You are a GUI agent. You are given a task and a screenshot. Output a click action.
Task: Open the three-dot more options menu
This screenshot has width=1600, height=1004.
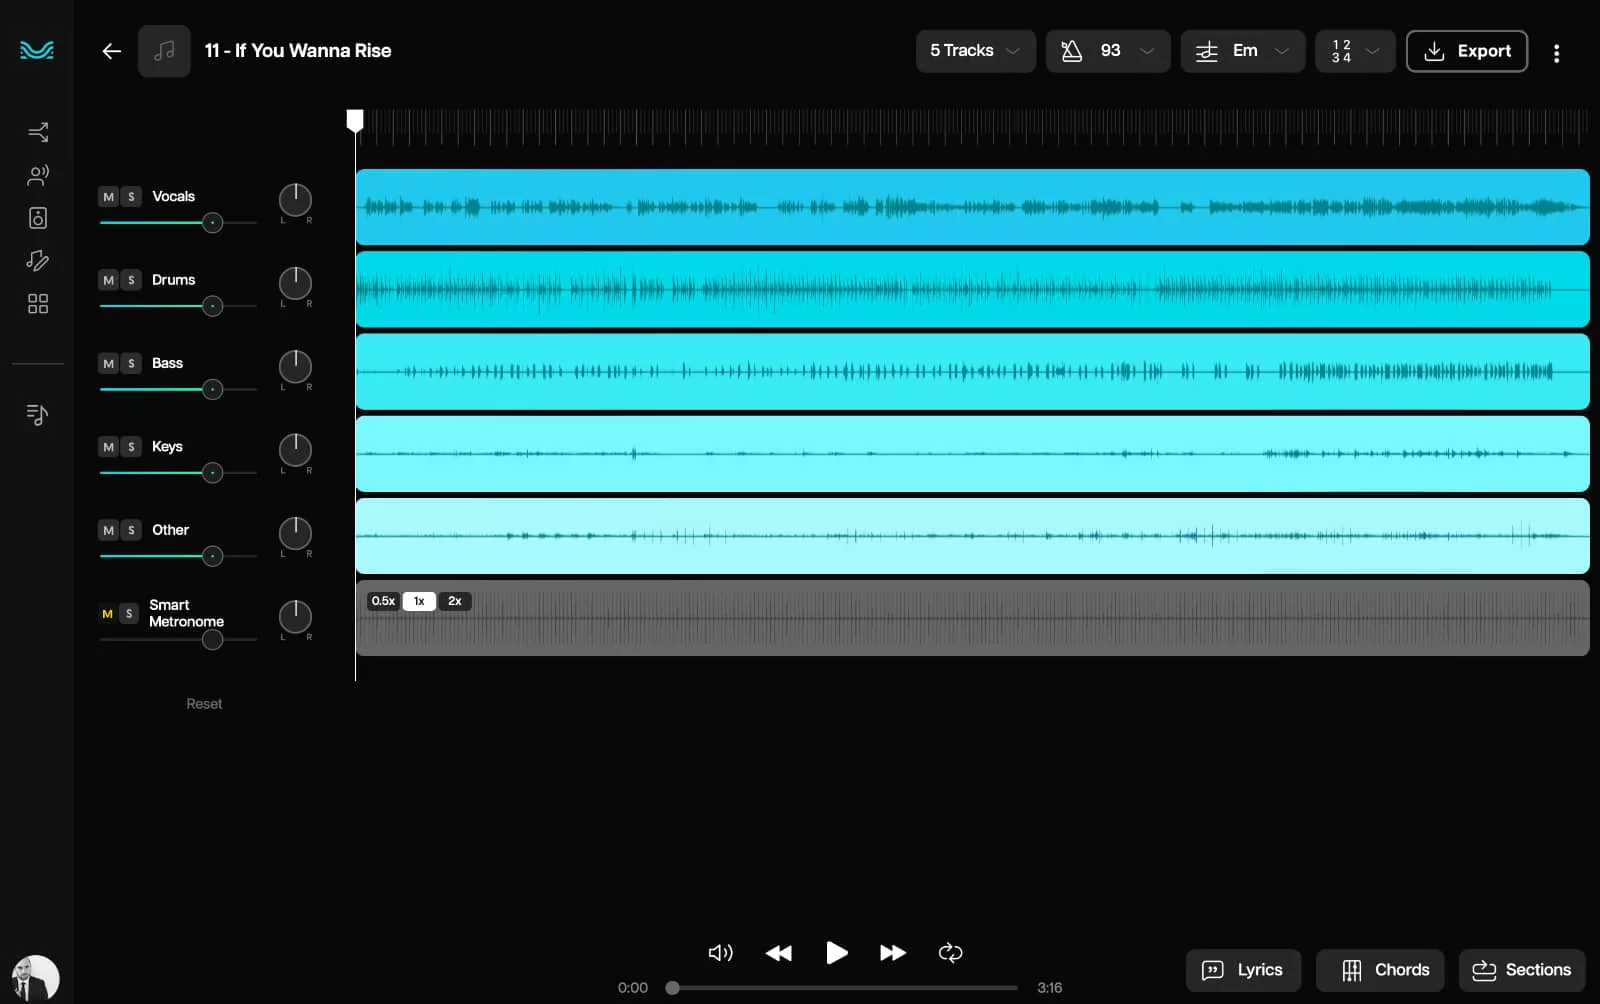1556,53
